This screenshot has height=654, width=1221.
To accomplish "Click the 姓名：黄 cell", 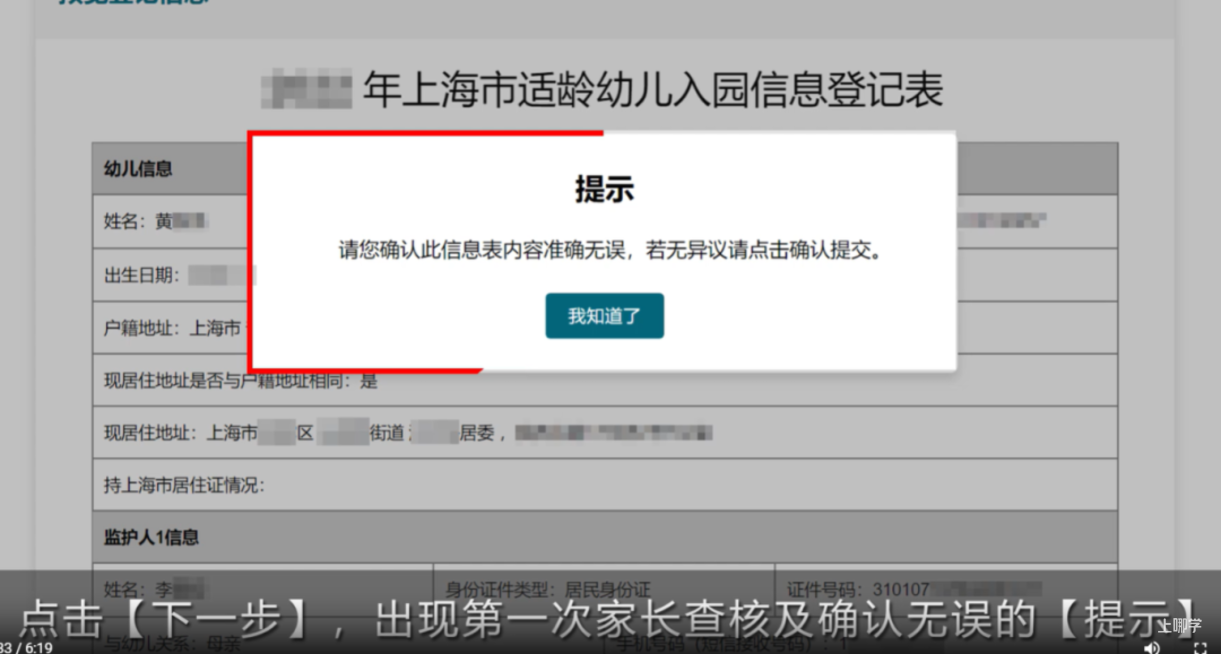I will (170, 221).
